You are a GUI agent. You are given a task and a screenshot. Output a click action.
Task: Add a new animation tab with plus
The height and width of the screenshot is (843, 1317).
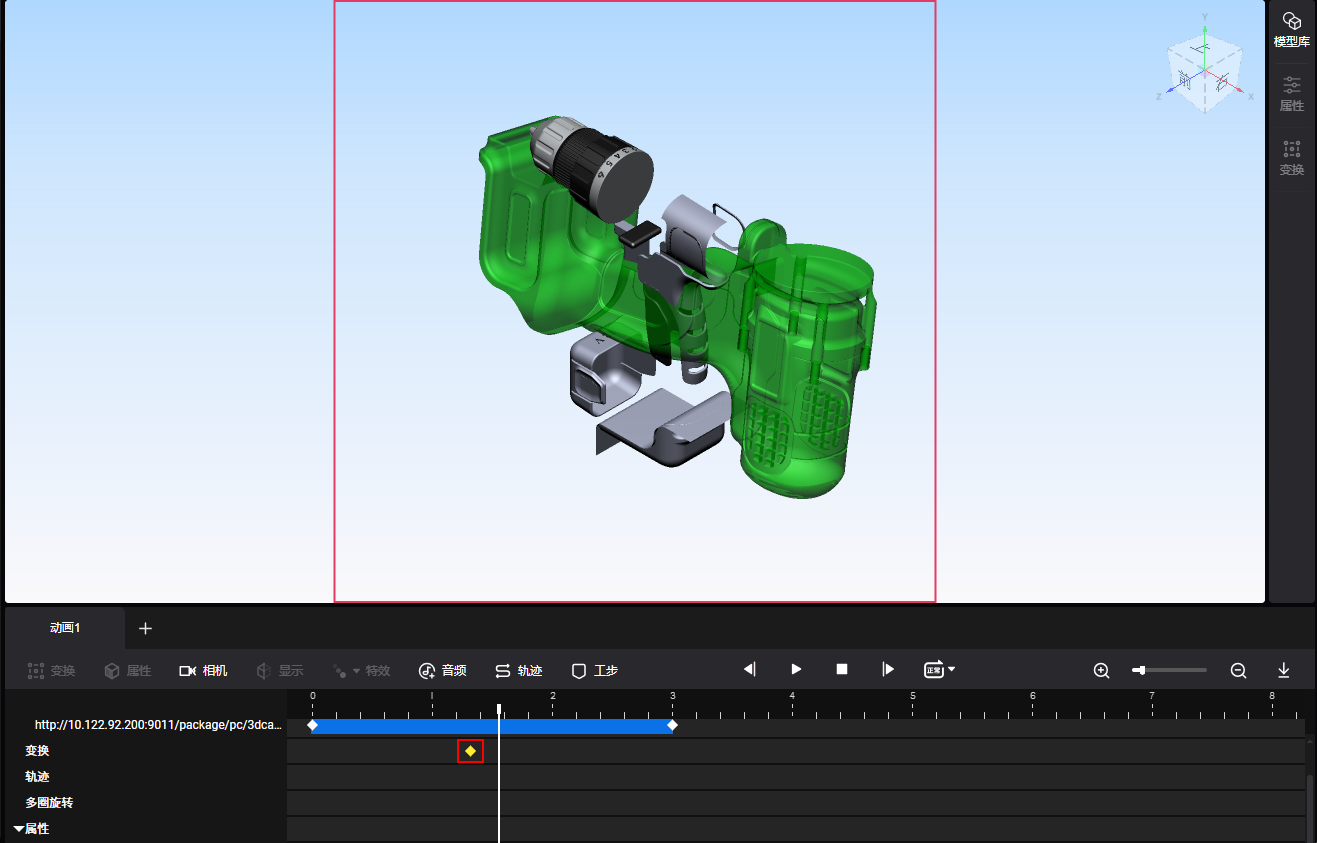(145, 628)
